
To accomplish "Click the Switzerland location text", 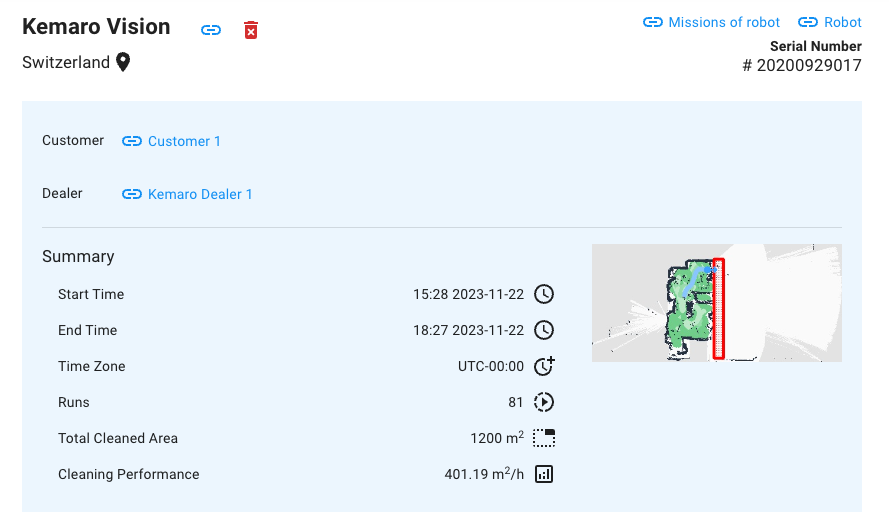I will coord(66,62).
